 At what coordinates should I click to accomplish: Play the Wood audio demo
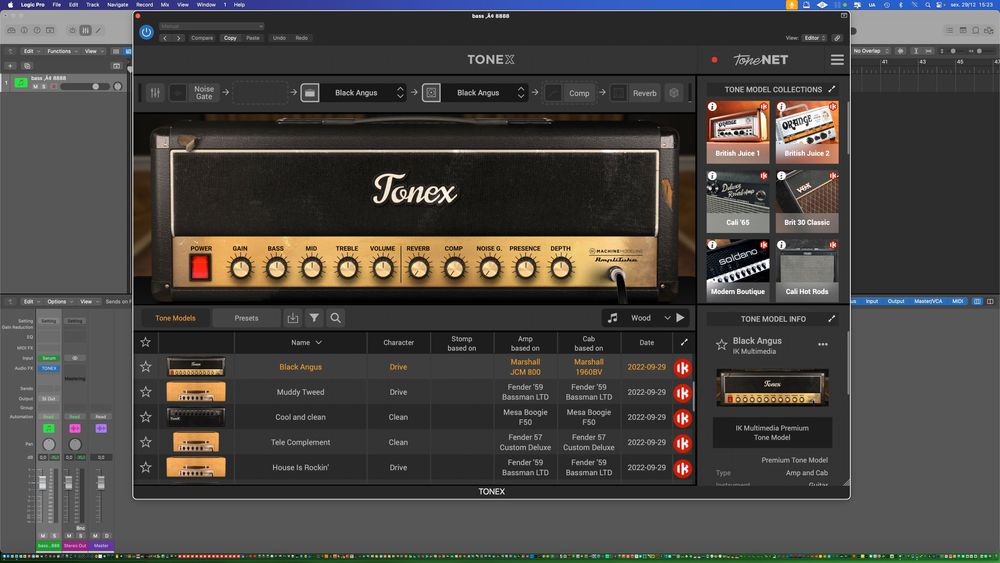click(x=681, y=318)
